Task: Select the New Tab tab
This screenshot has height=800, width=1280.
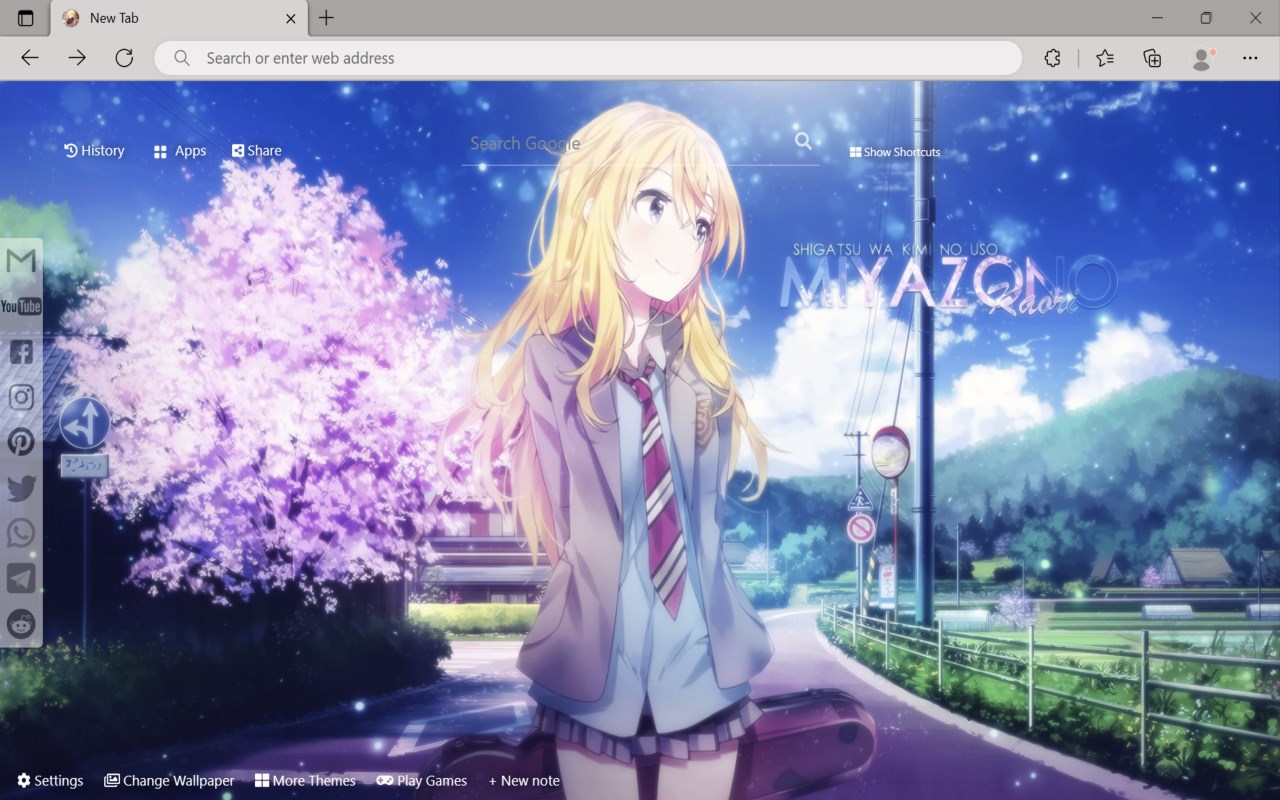Action: pos(178,18)
